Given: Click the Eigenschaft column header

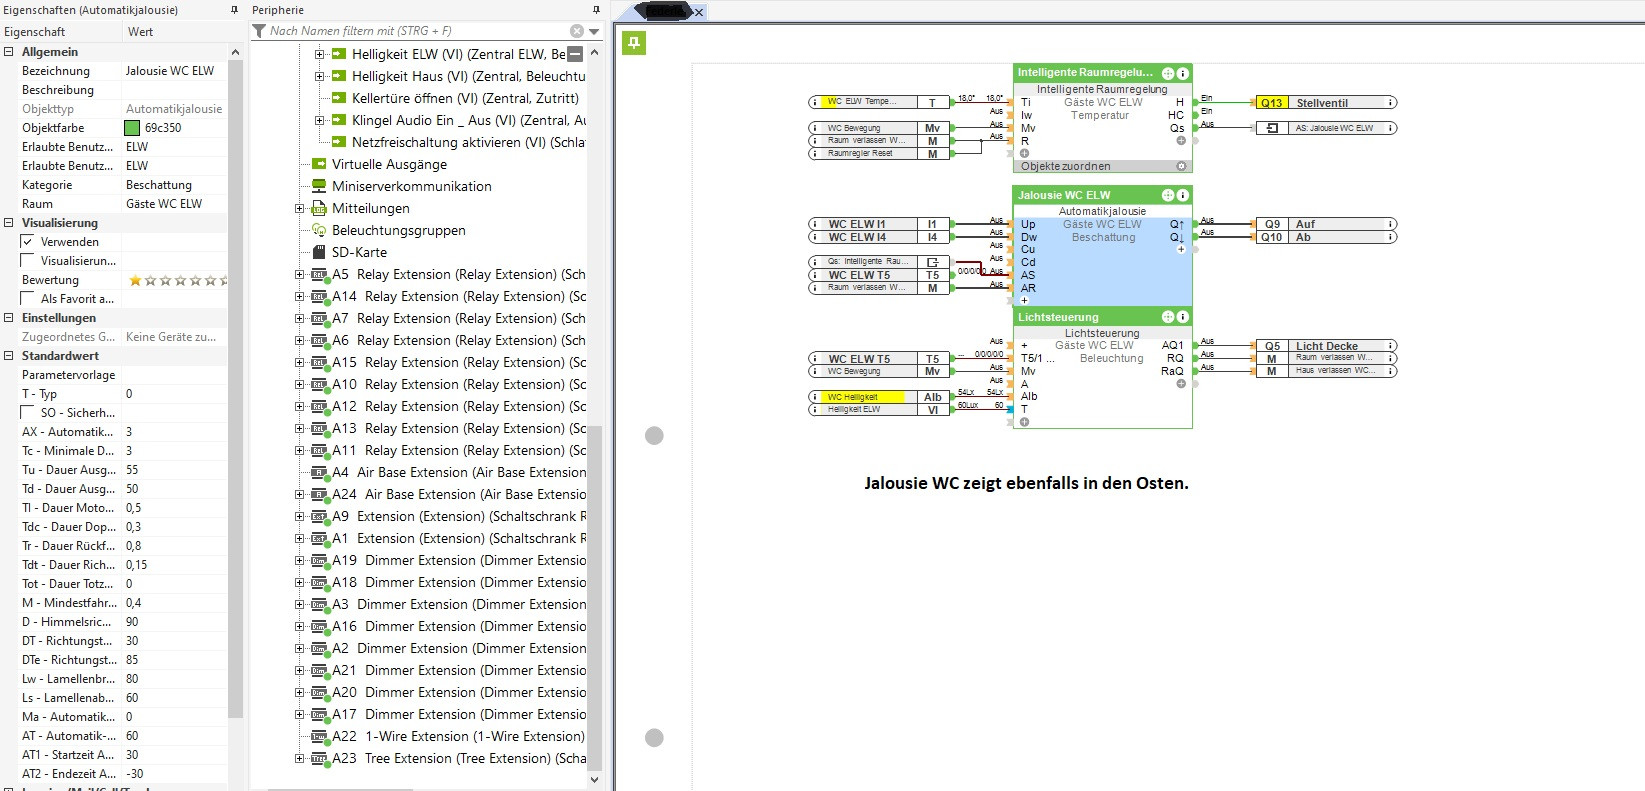Looking at the screenshot, I should (61, 32).
